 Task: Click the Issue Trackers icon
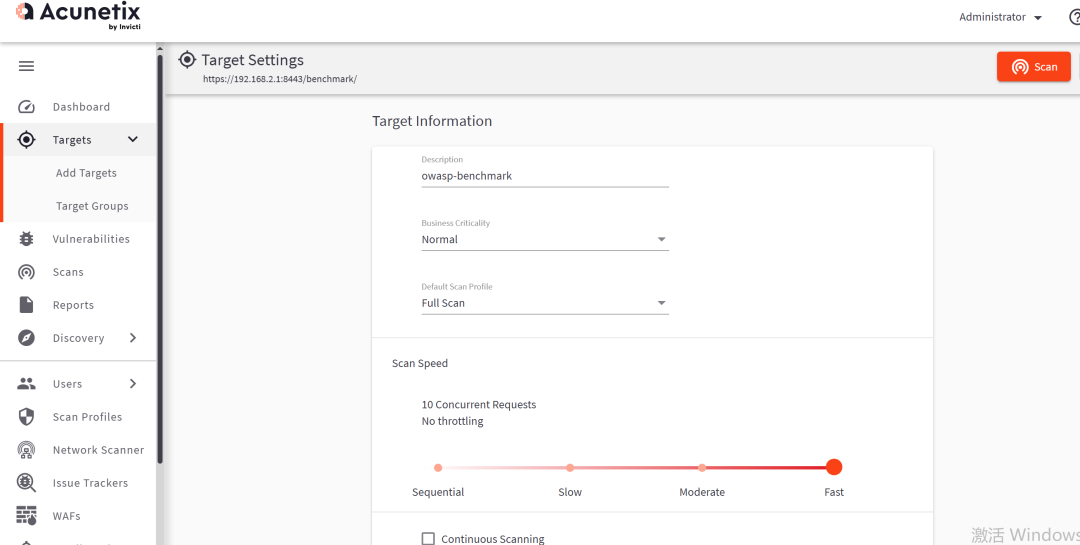pyautogui.click(x=27, y=483)
